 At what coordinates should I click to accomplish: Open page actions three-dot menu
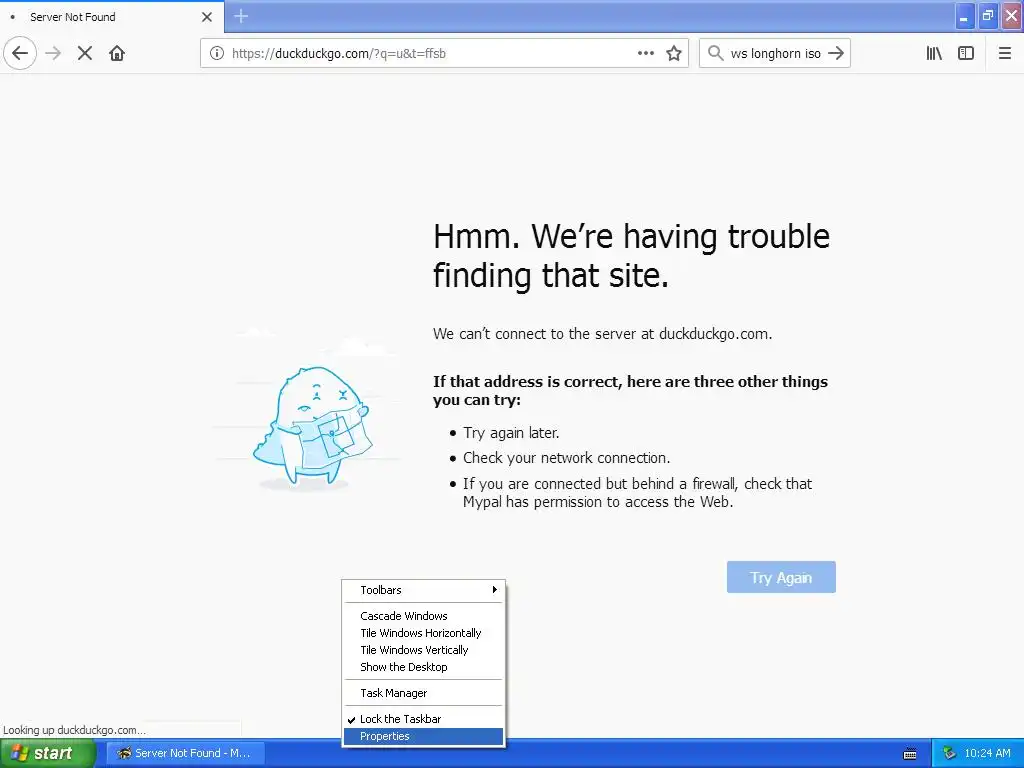coord(645,53)
